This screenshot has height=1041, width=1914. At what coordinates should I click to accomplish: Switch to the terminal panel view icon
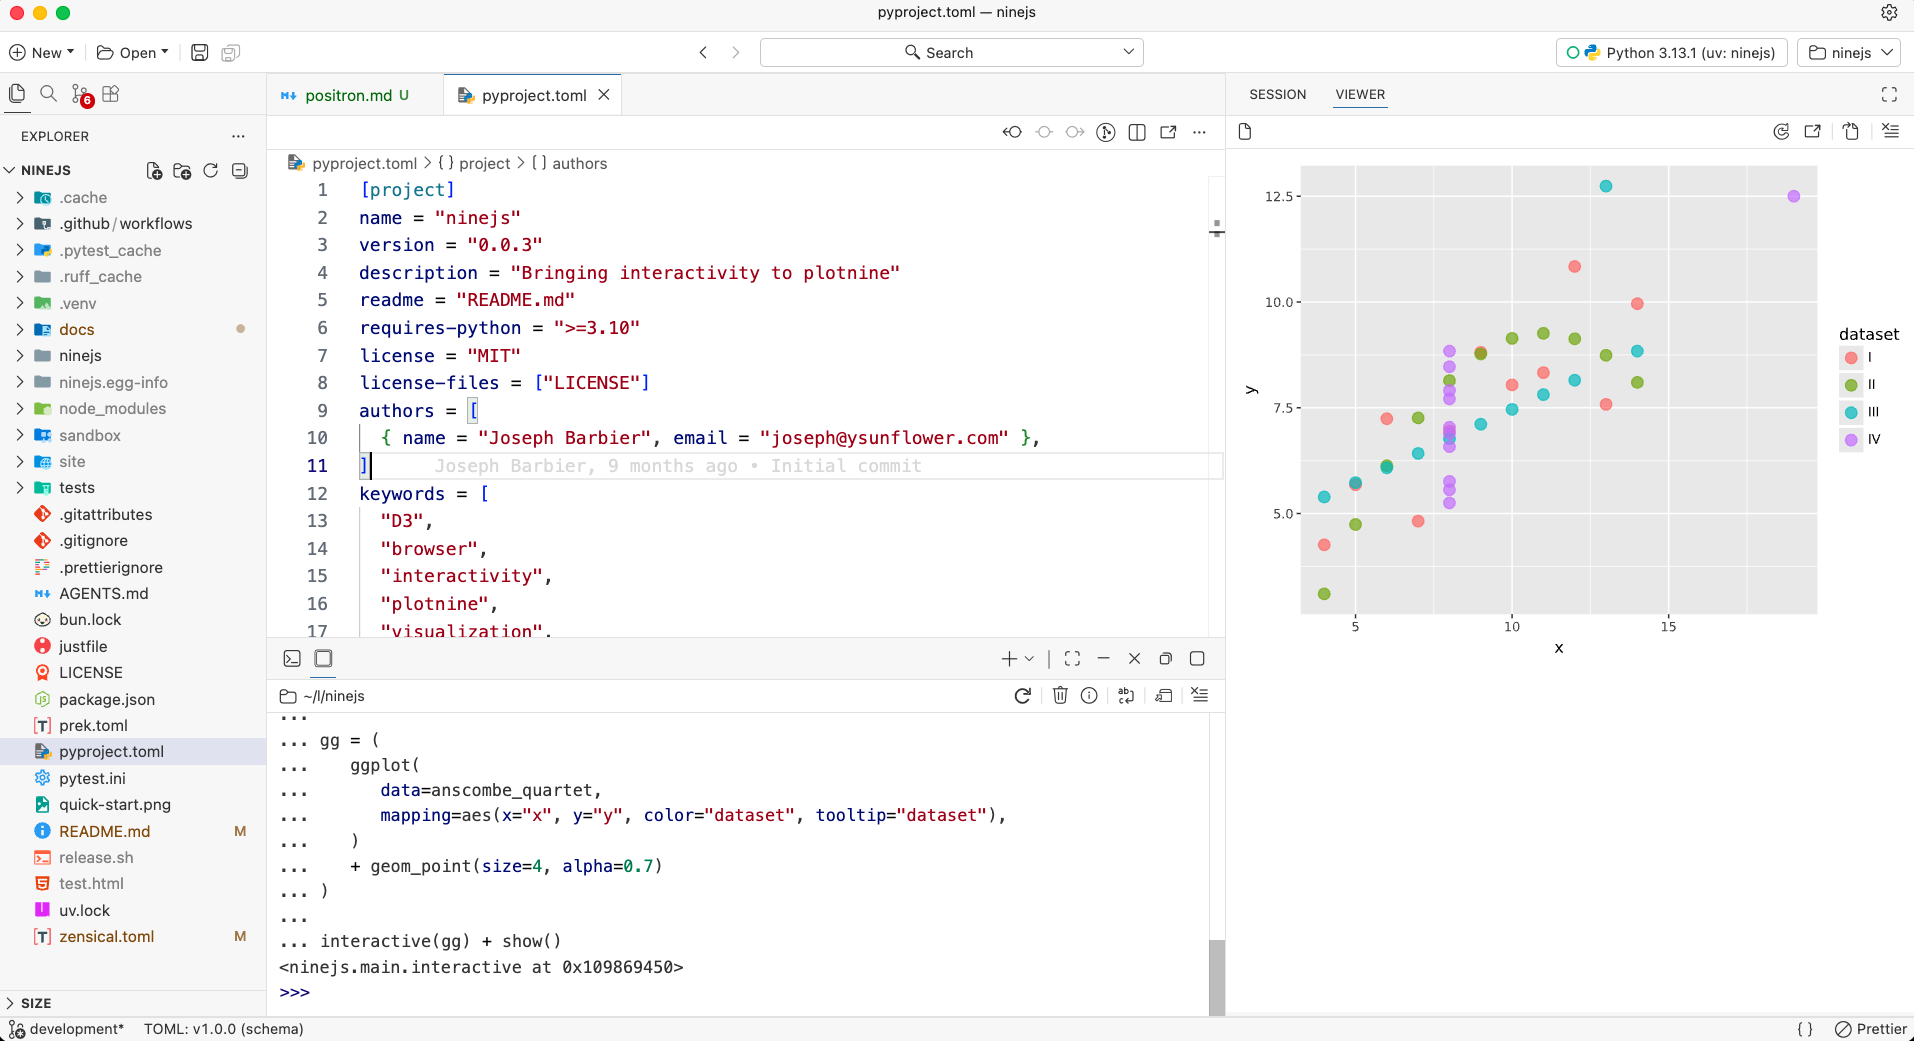[292, 659]
